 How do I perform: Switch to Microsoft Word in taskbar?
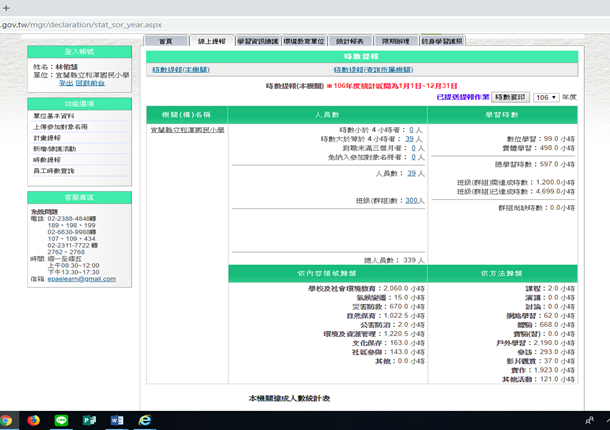coord(117,420)
